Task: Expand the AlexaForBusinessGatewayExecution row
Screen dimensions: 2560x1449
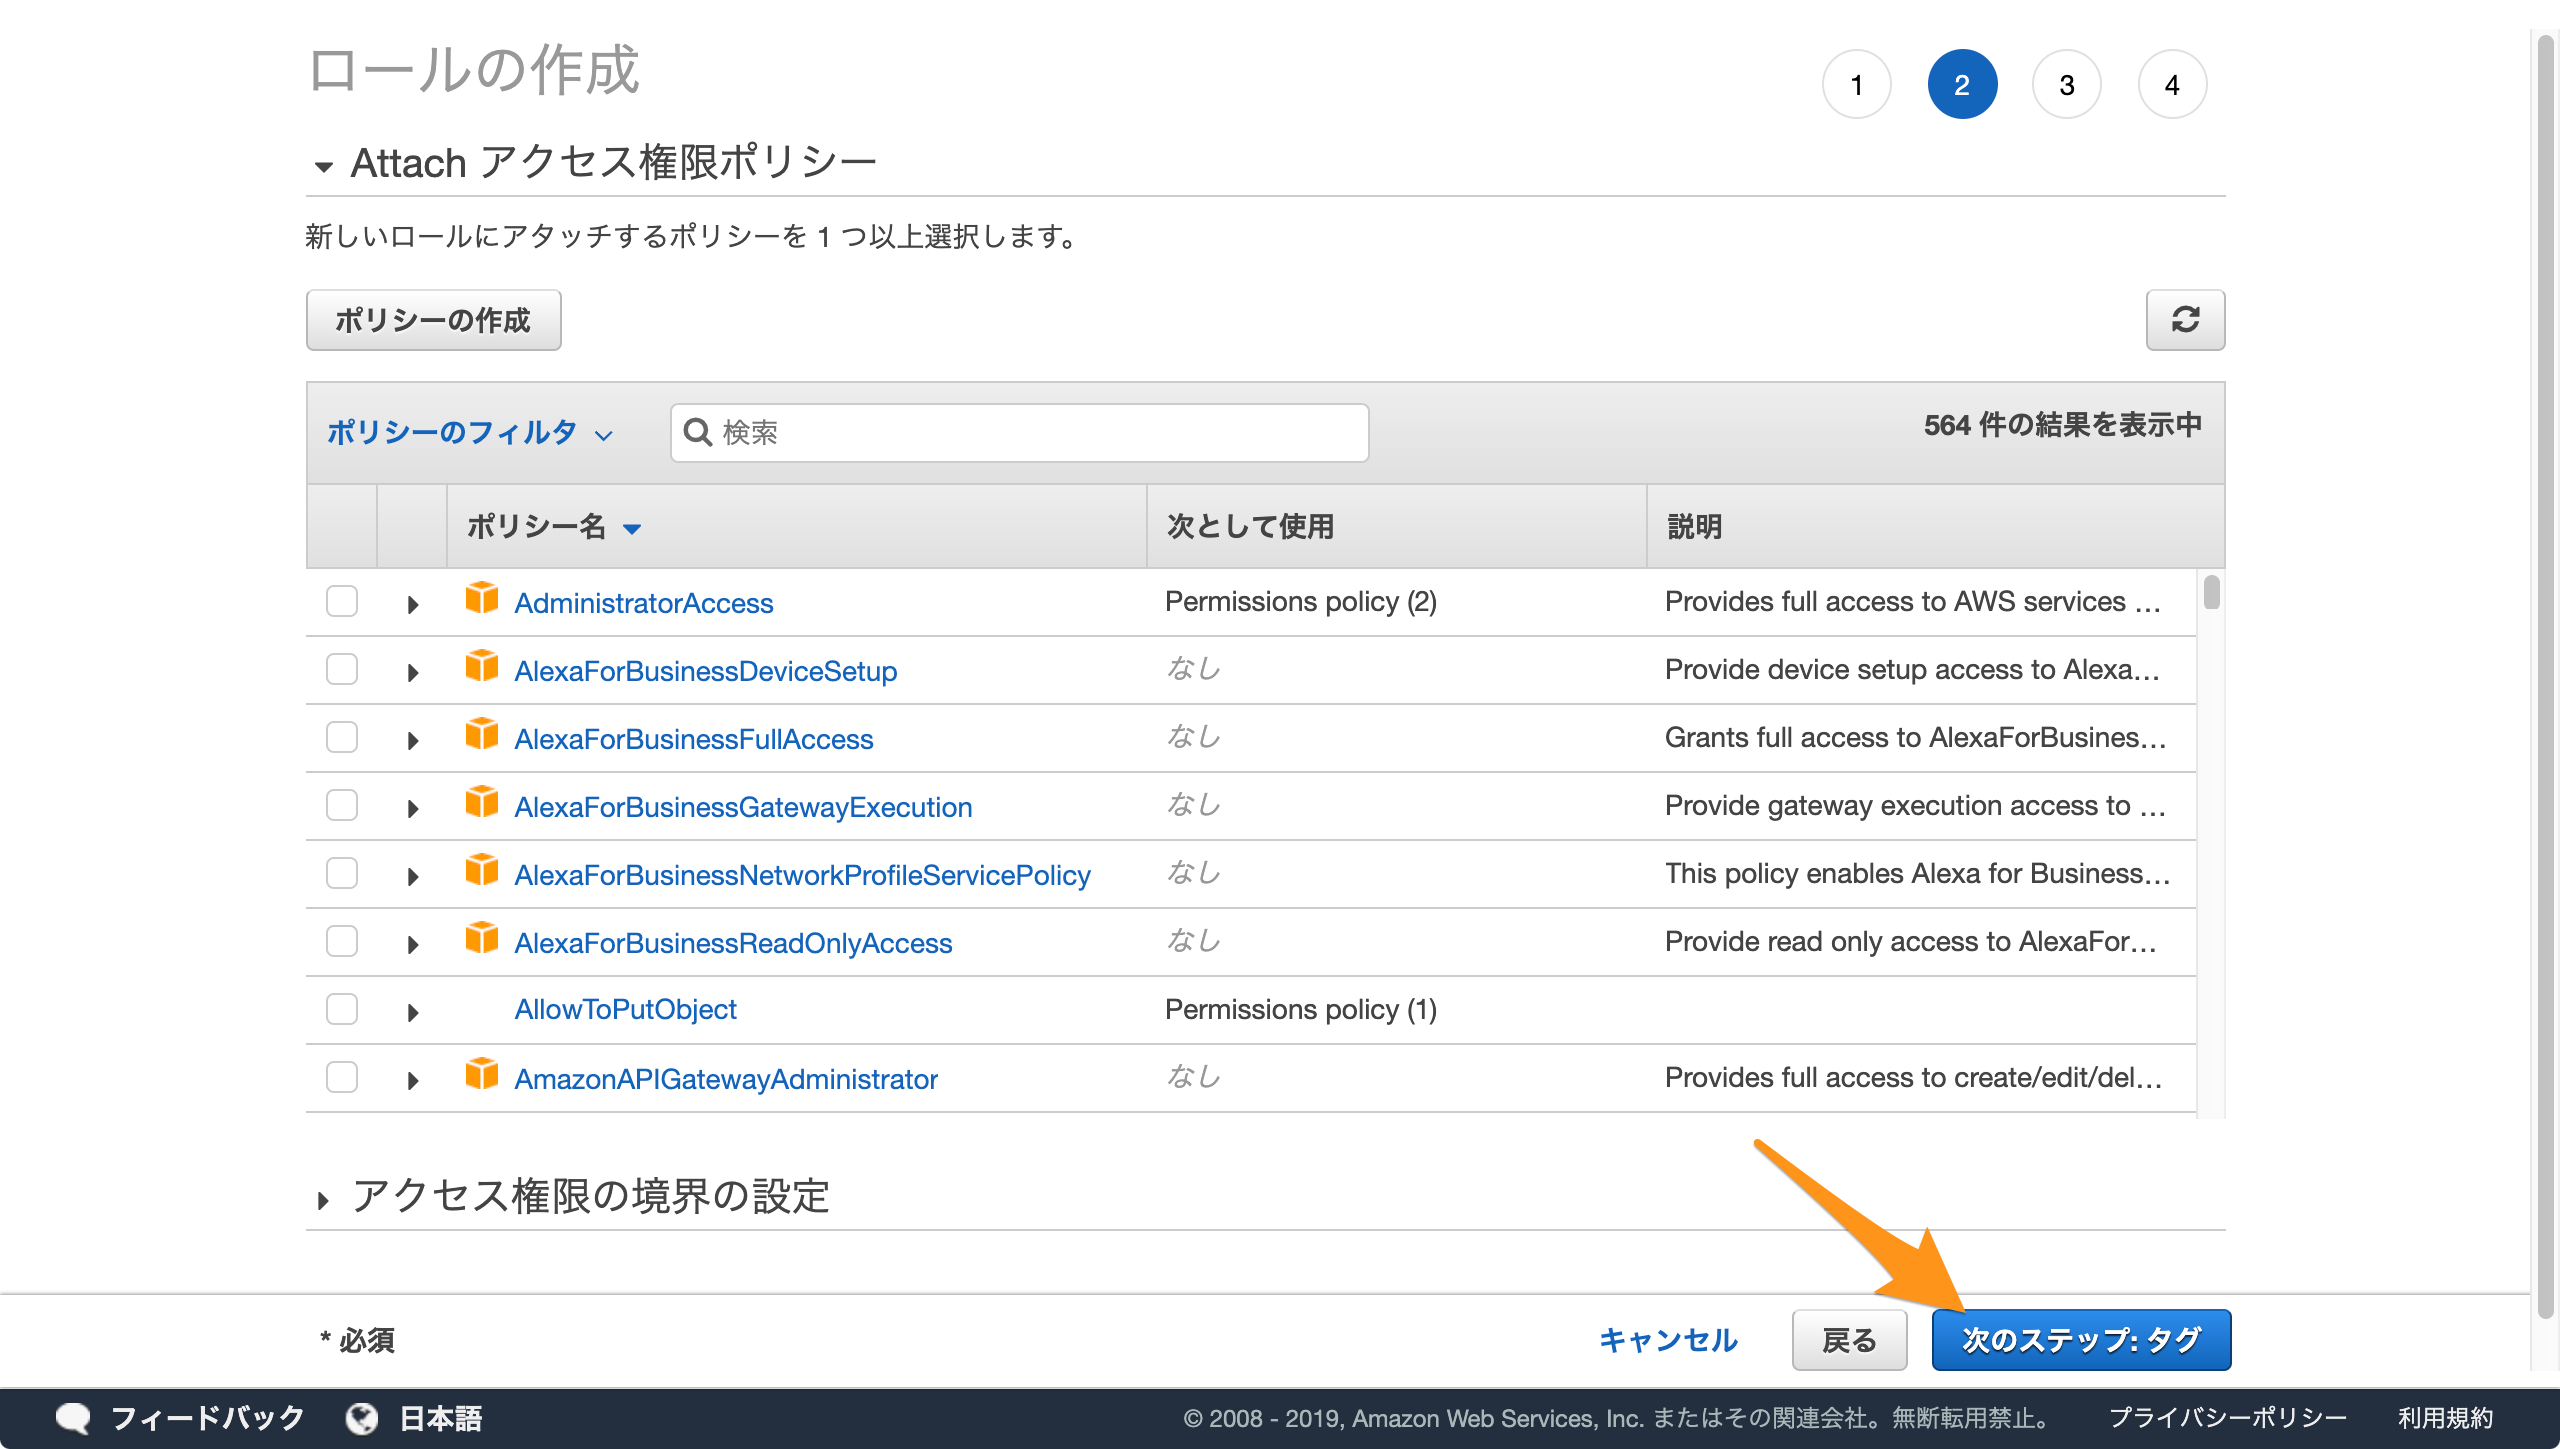Action: [412, 808]
